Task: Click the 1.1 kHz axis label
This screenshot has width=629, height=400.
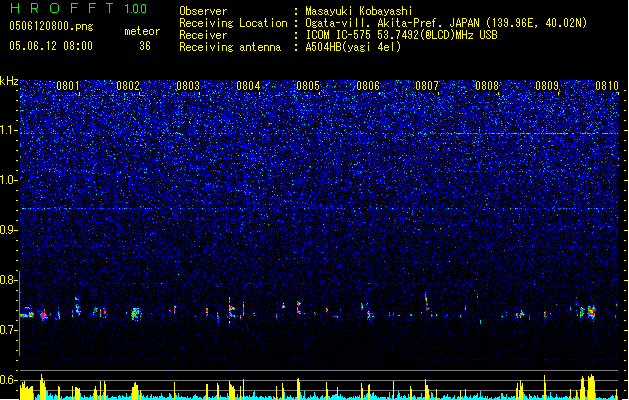Action: (x=9, y=130)
